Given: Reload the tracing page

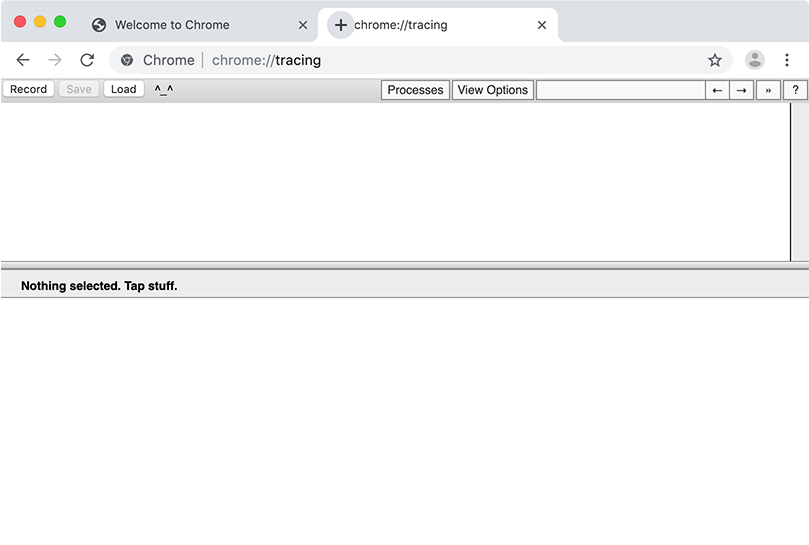Looking at the screenshot, I should tap(87, 60).
